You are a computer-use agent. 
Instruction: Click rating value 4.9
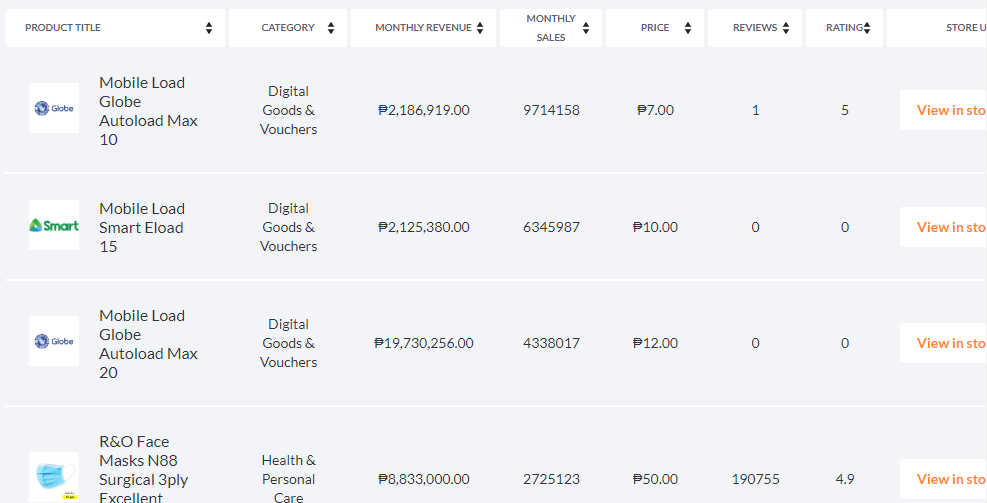(x=845, y=479)
